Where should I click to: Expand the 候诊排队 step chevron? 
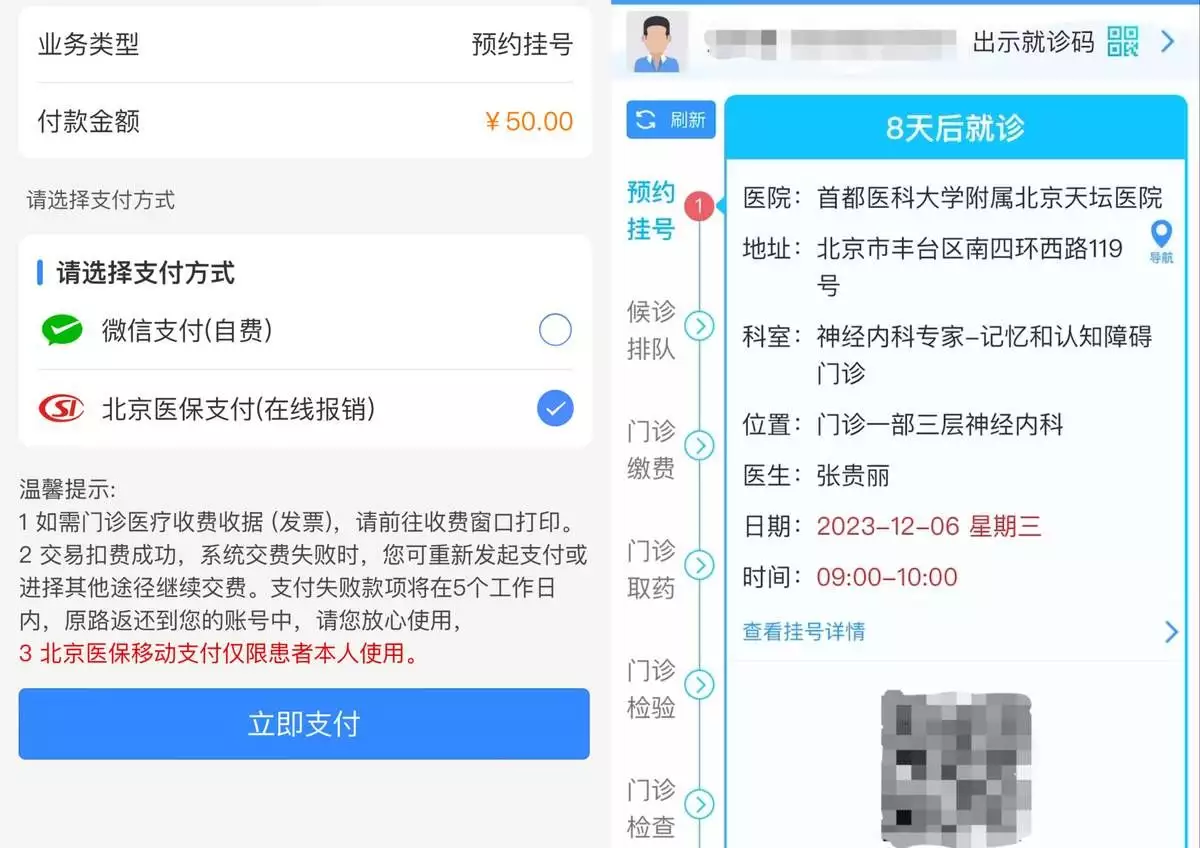[x=699, y=326]
